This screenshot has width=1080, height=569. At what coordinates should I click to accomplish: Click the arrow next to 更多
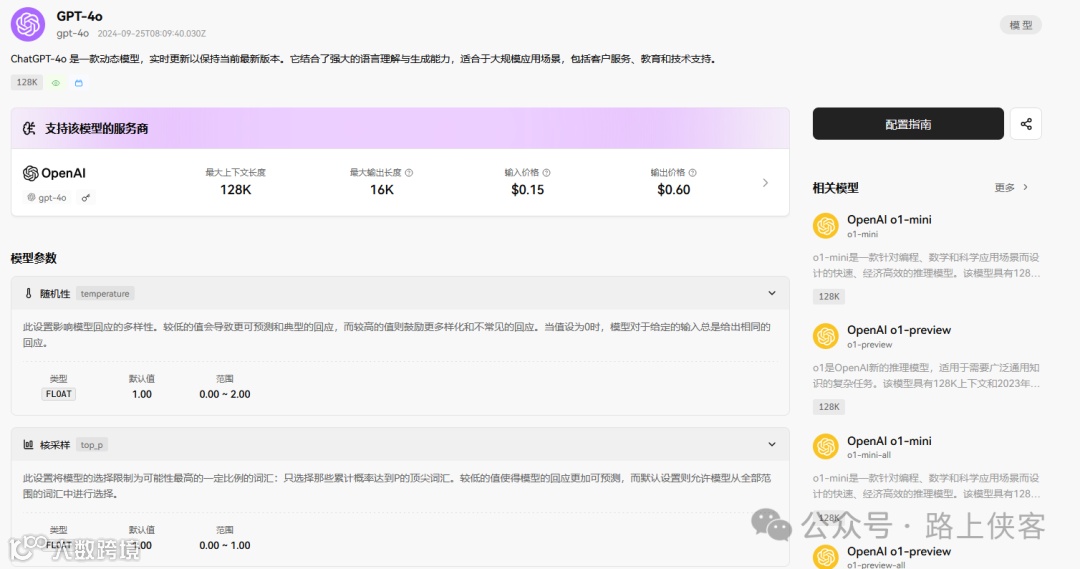coord(1026,187)
